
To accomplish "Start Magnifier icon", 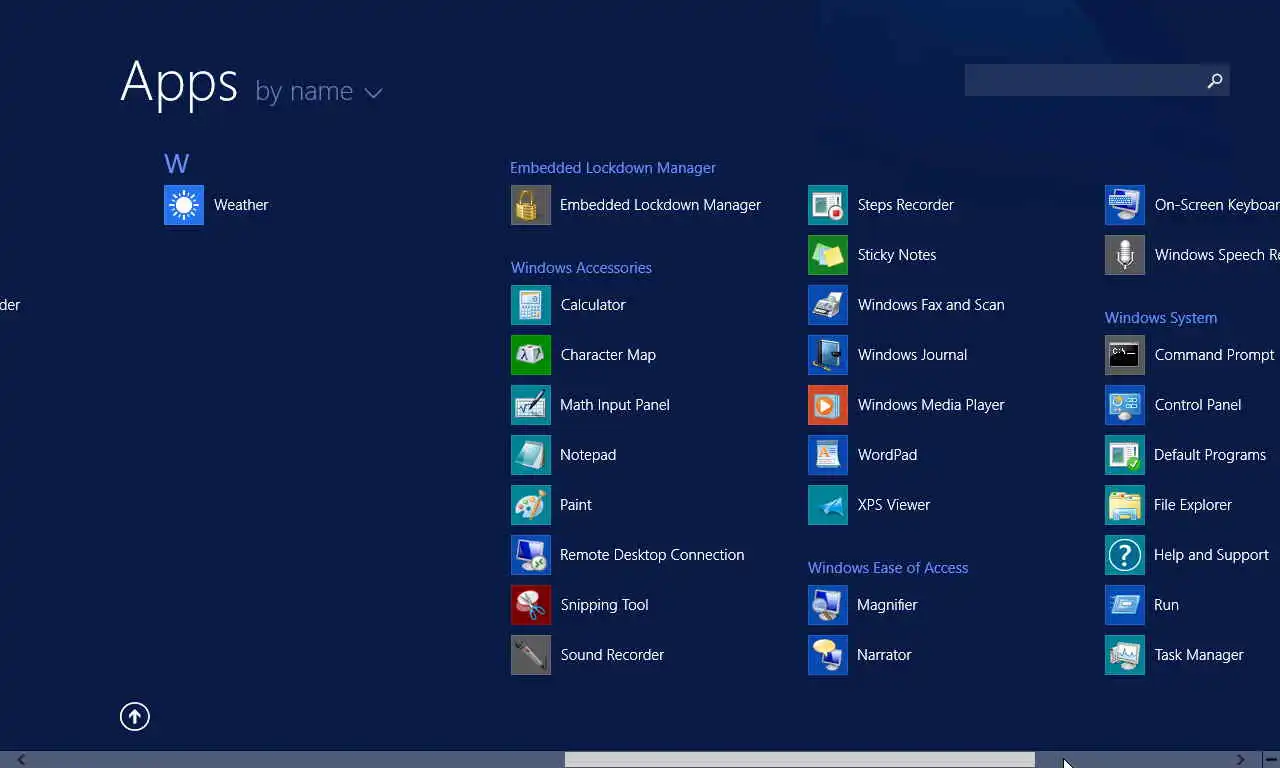I will 828,605.
